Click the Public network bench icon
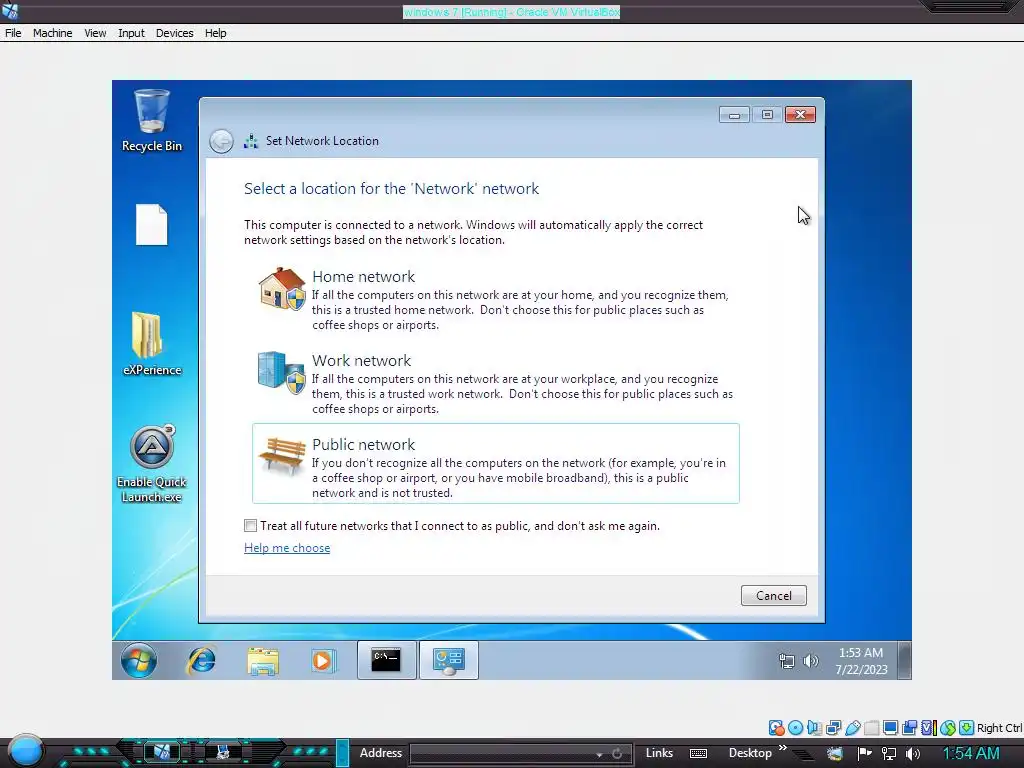The image size is (1024, 768). [x=282, y=455]
